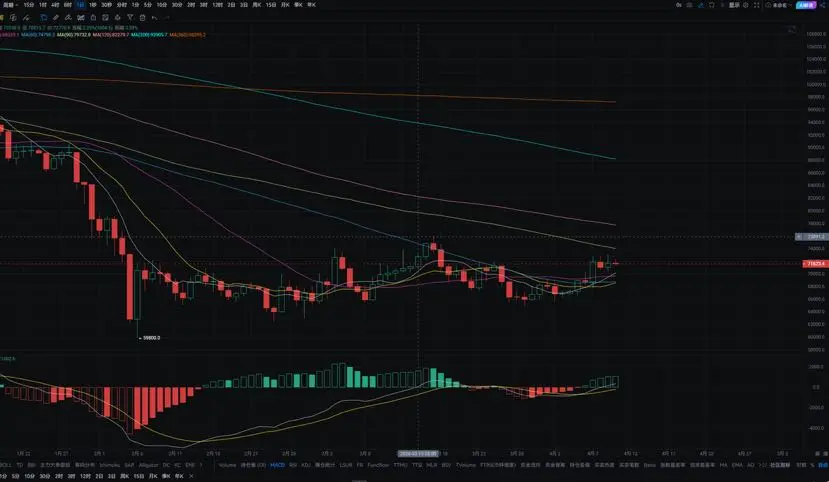Click the crossed-lines measurement tool icon
Viewport: 829px width, 482px height.
[x=80, y=17]
